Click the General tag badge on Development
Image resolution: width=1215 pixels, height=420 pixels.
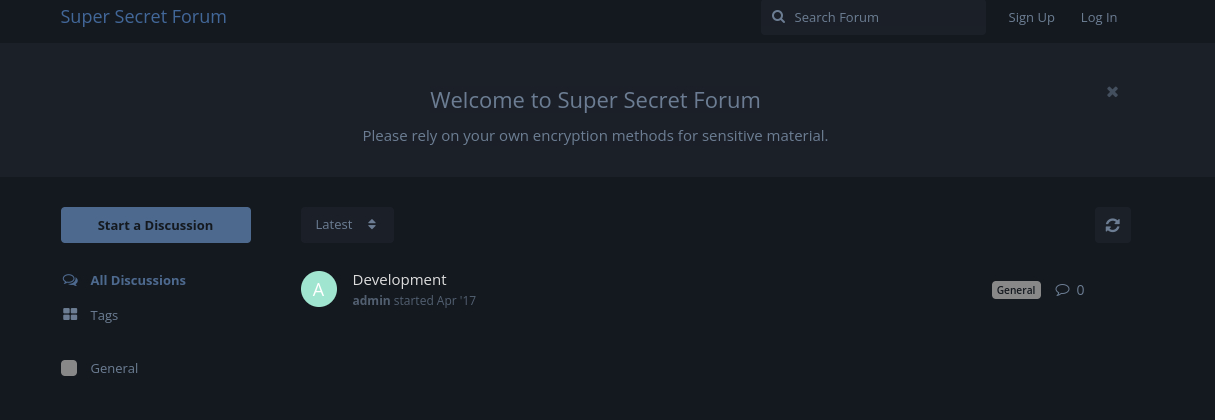1016,290
